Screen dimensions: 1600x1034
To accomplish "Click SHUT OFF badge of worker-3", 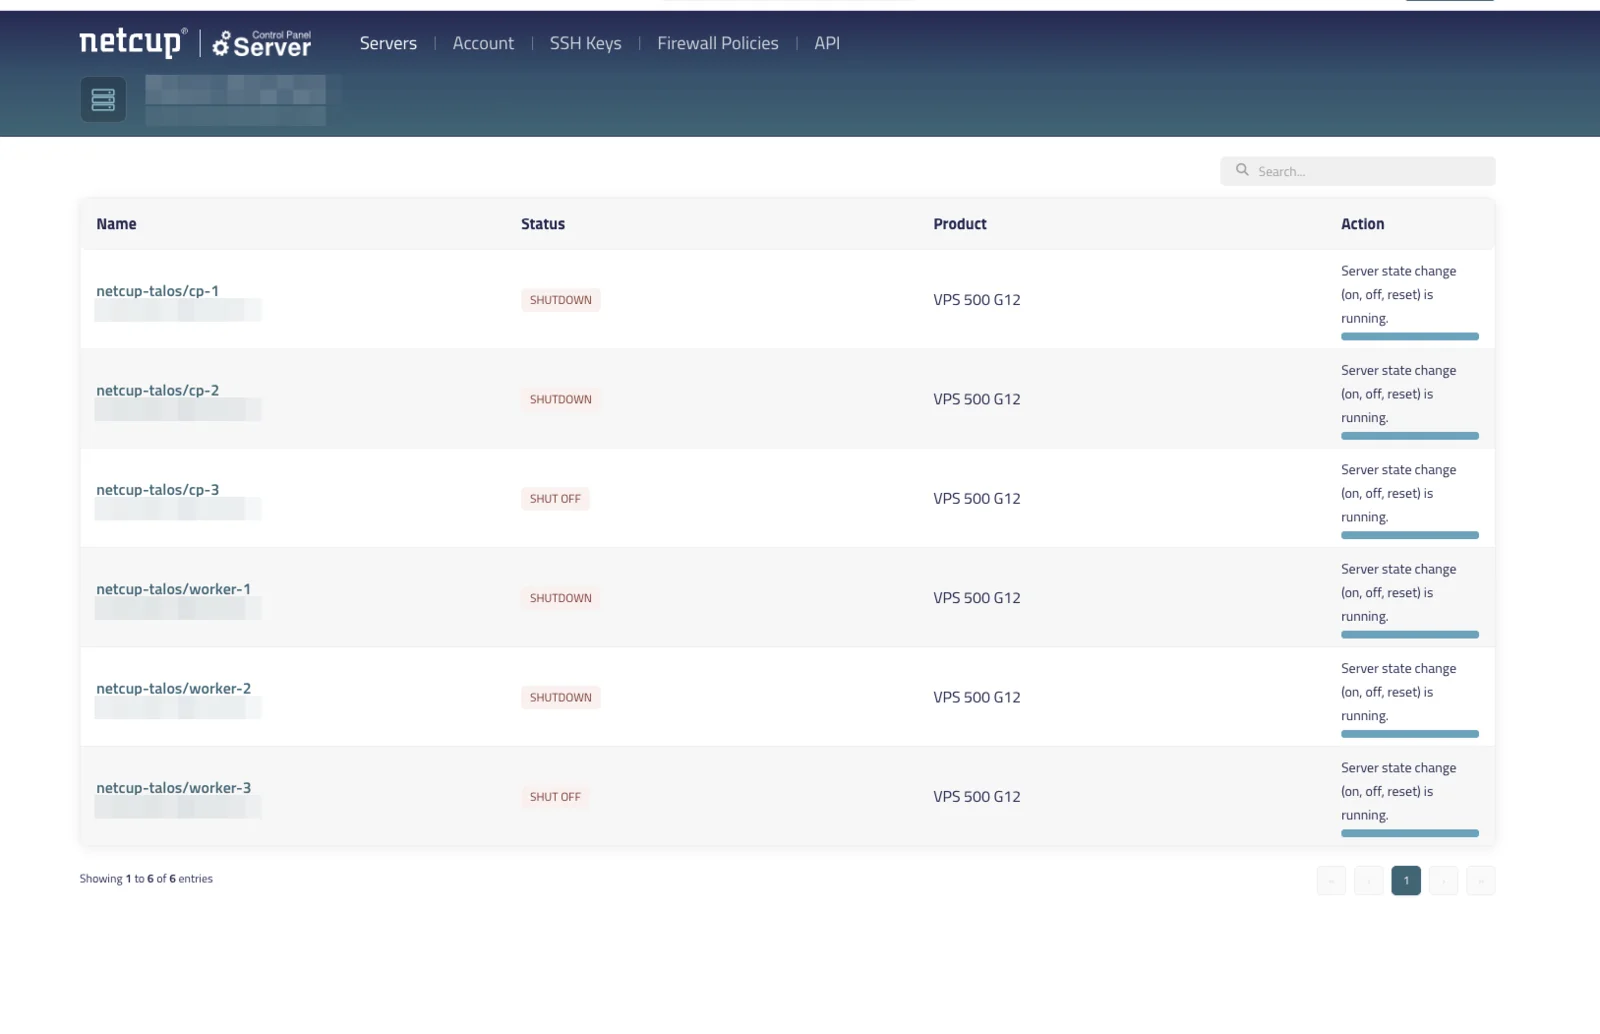I will click(555, 797).
